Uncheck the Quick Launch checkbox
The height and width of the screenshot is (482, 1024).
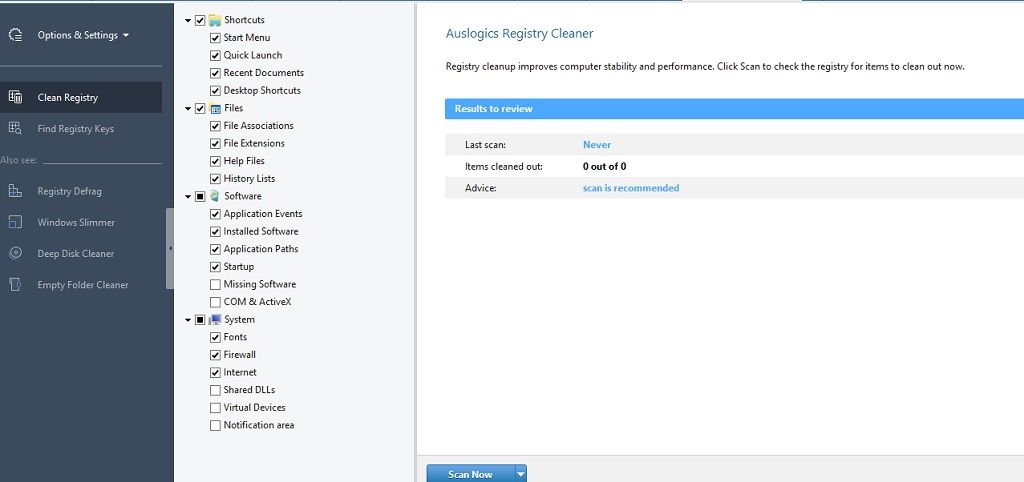click(215, 56)
